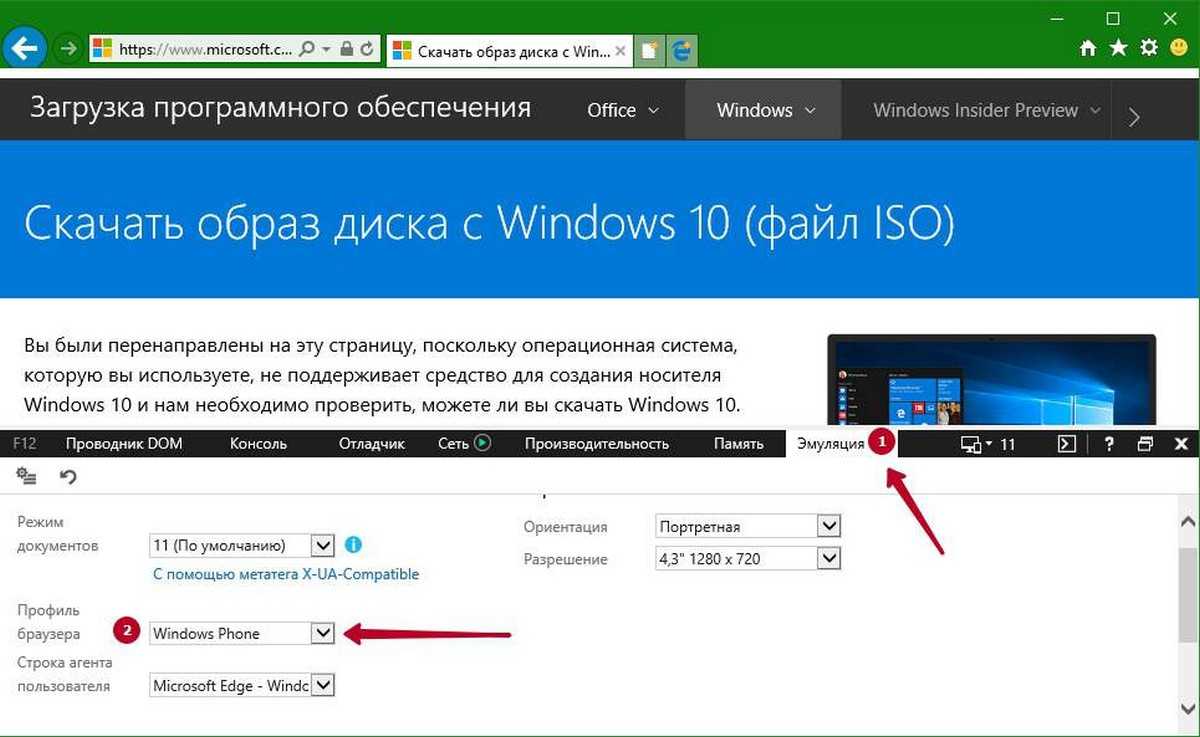Click the browser Back arrow button
Image resolution: width=1200 pixels, height=737 pixels.
24,47
